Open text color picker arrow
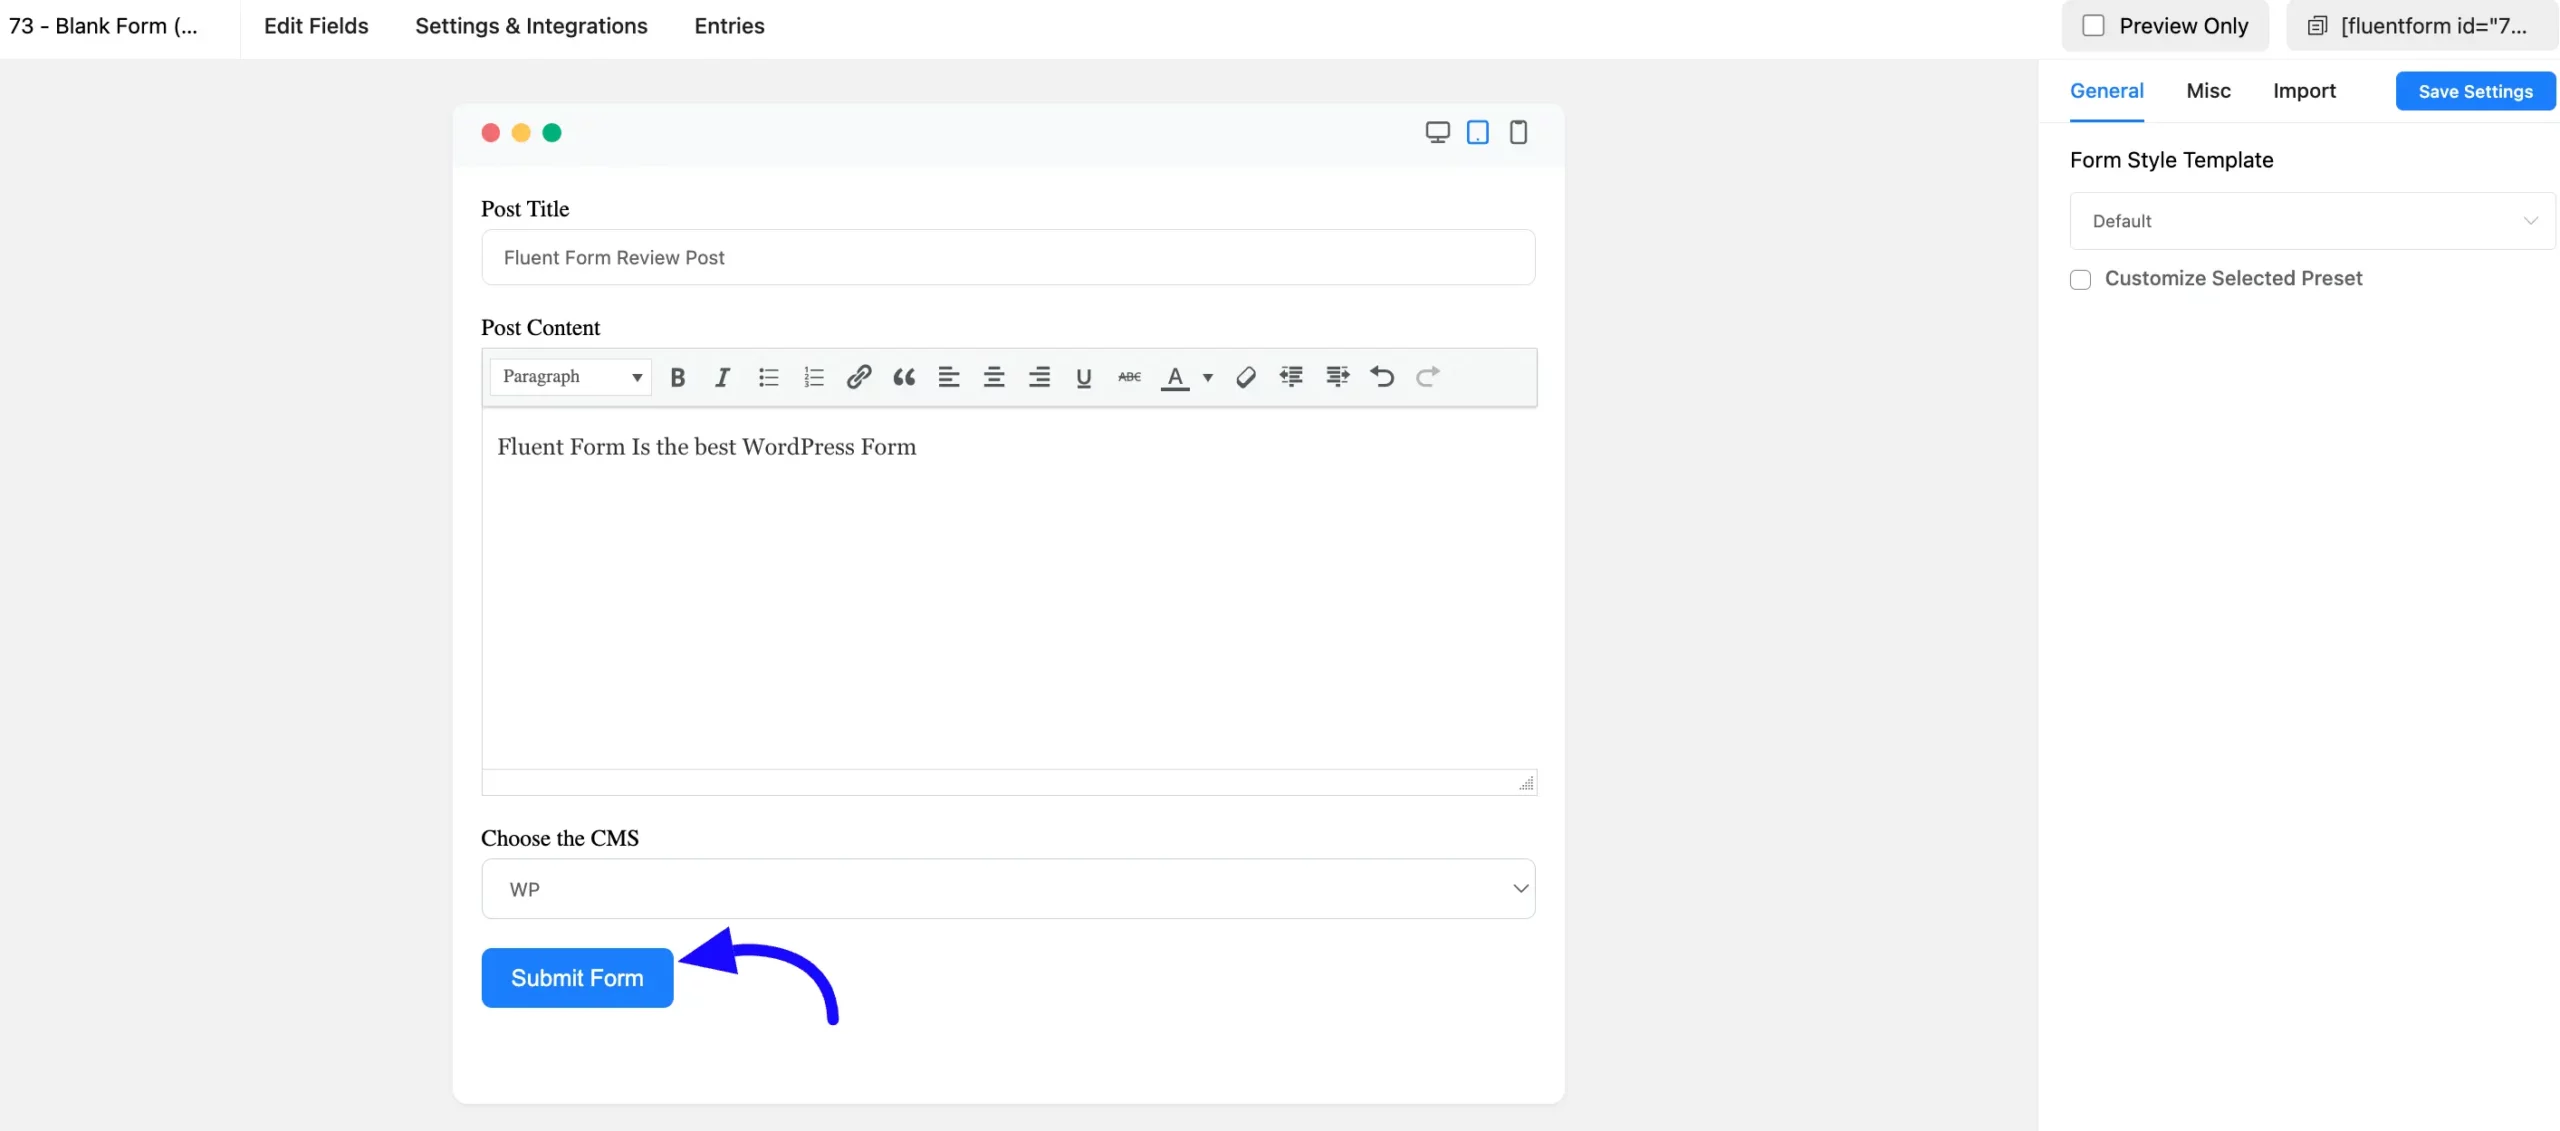Image resolution: width=2560 pixels, height=1131 pixels. tap(1208, 377)
